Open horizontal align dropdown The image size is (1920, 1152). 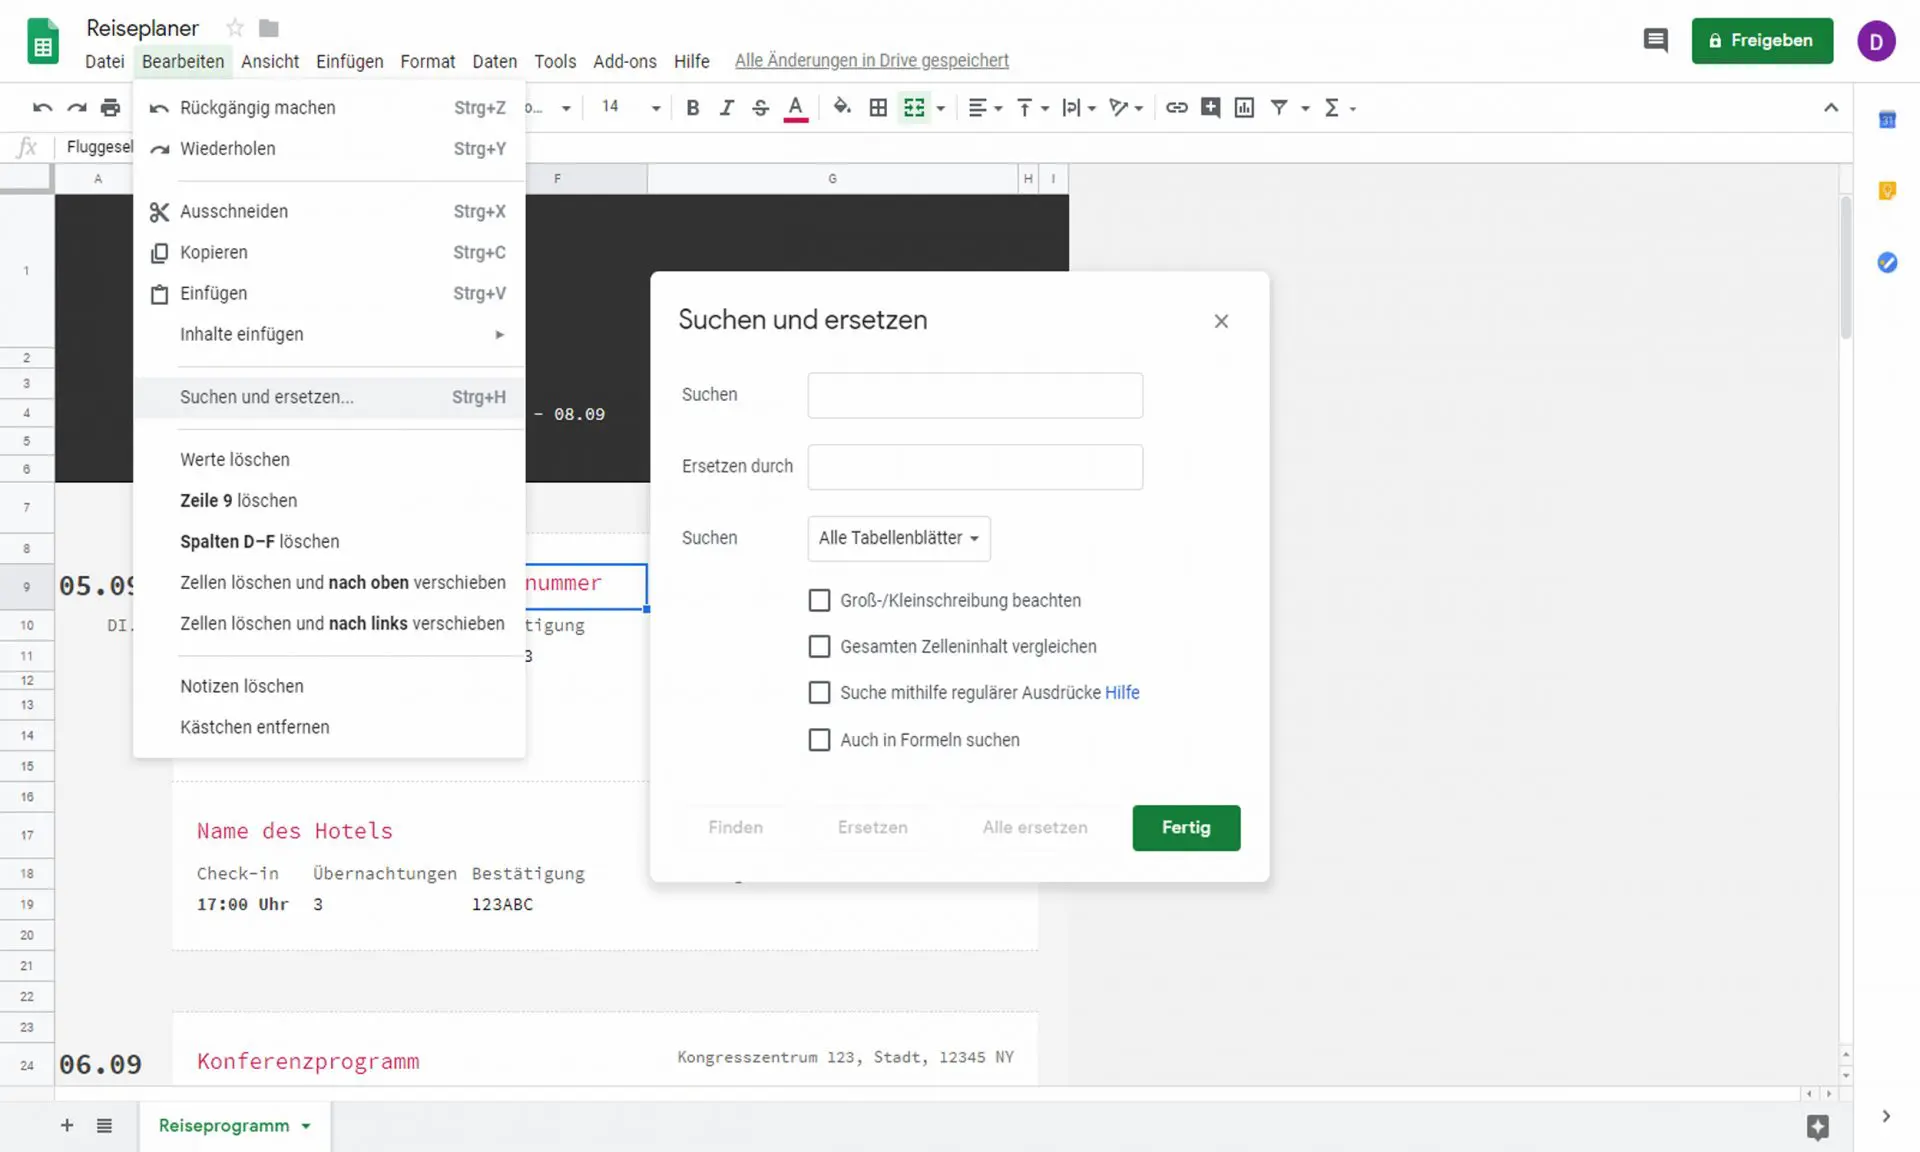coord(985,108)
